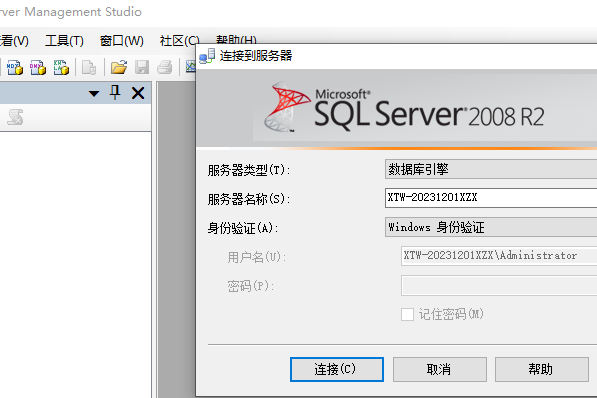Viewport: 597px width, 398px height.
Task: Open the Object Explorer panel options arrow
Action: point(94,93)
